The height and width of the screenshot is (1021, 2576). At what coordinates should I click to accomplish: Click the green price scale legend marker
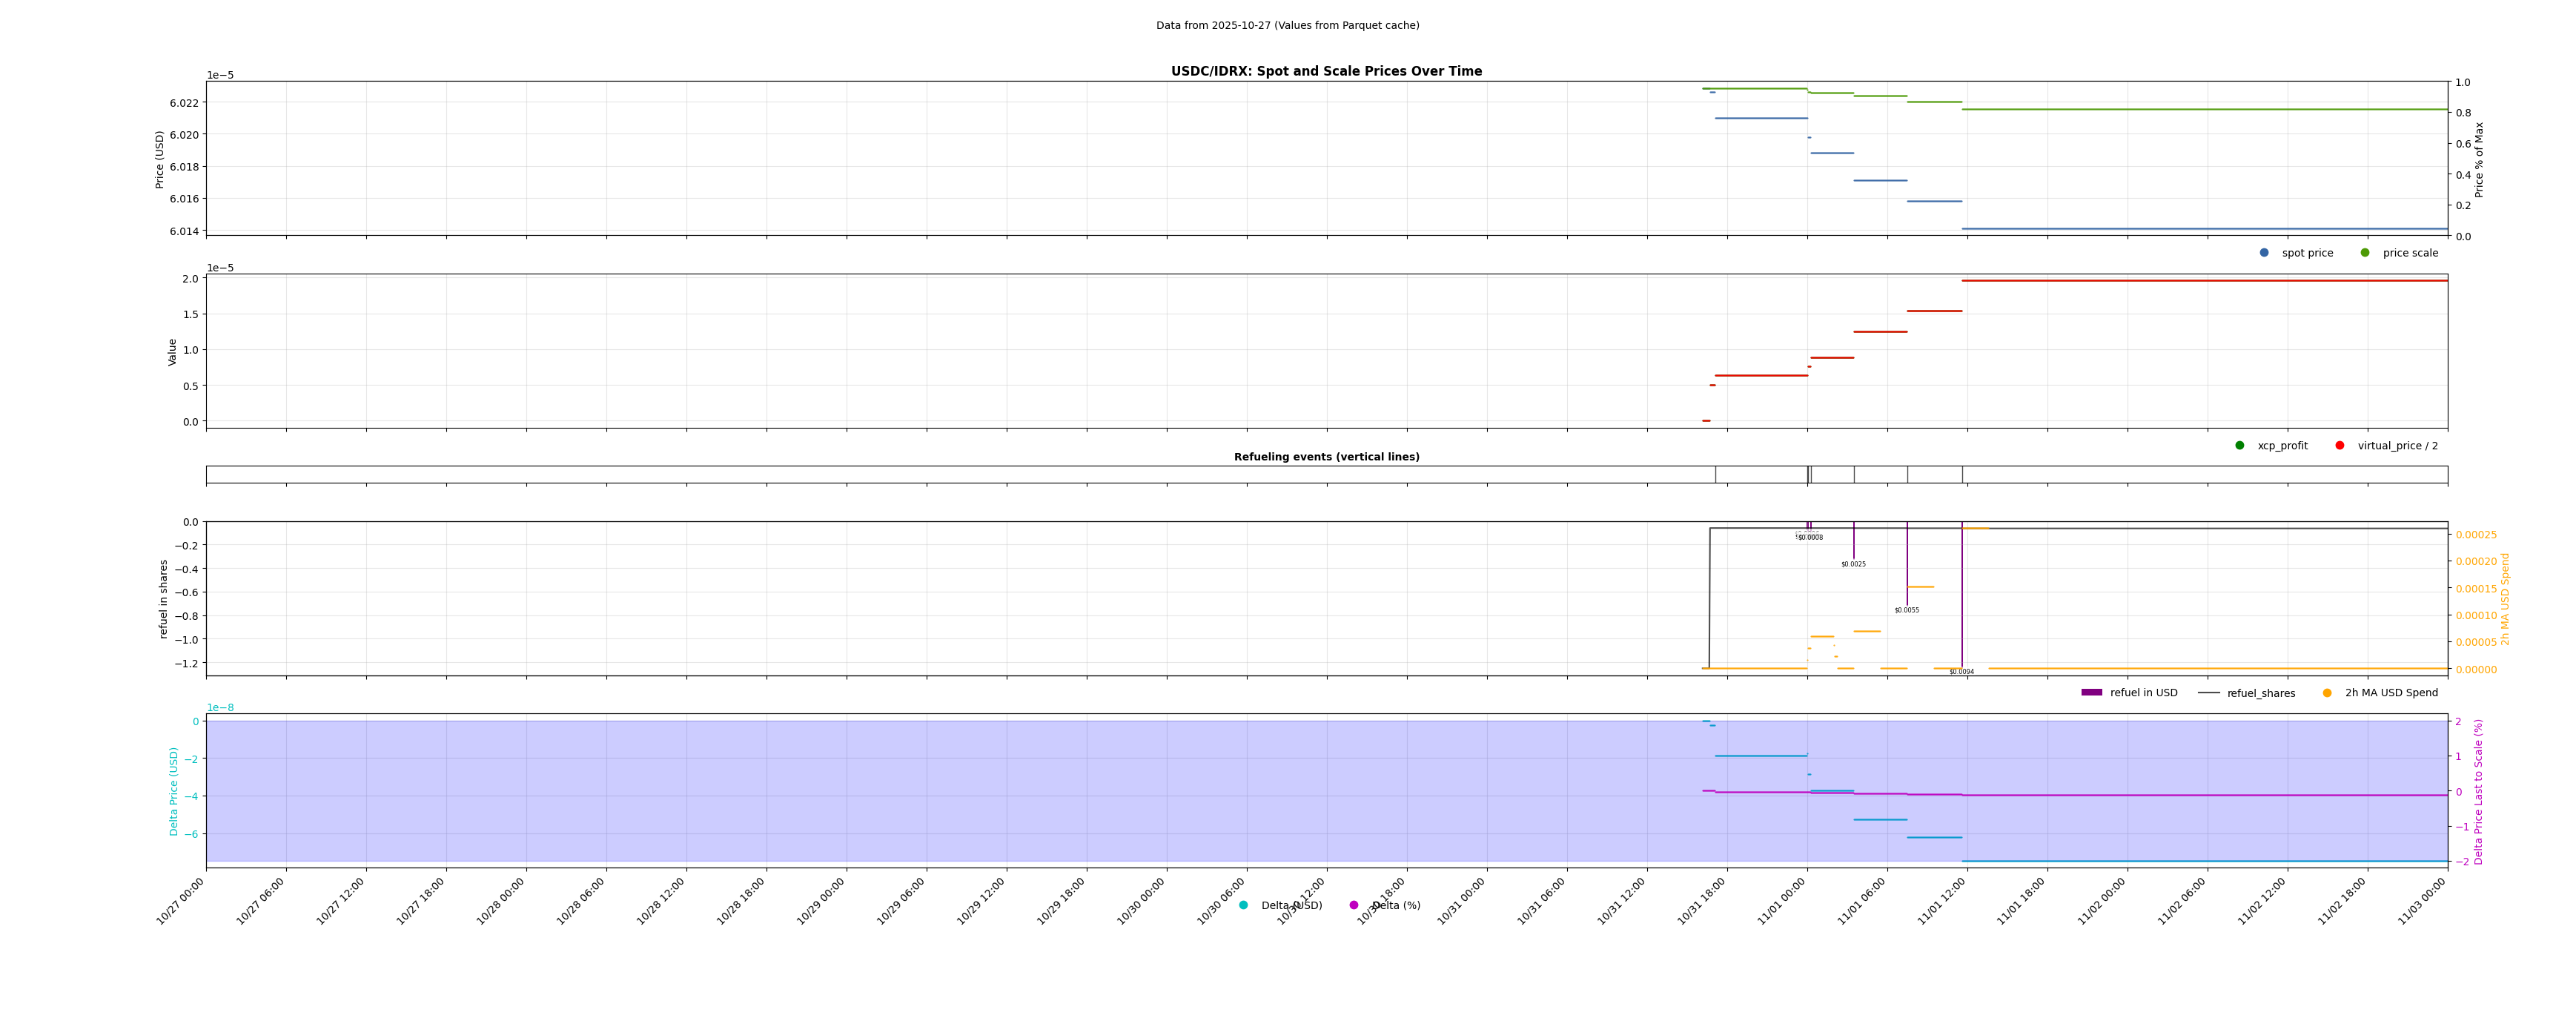coord(2365,253)
